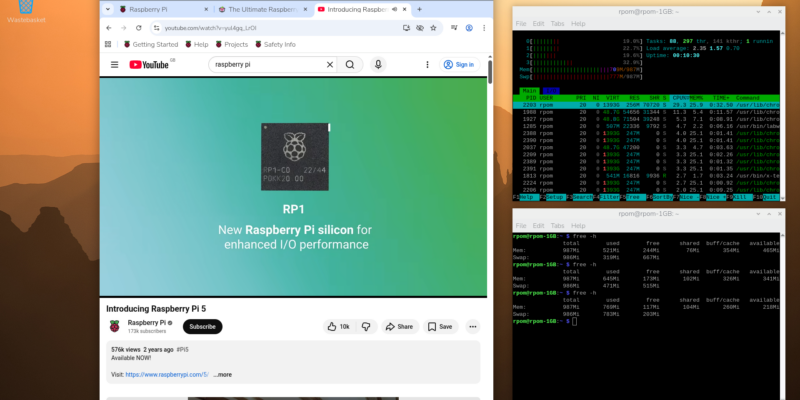Open File menu in htop terminal
Viewport: 800px width, 400px height.
click(521, 23)
